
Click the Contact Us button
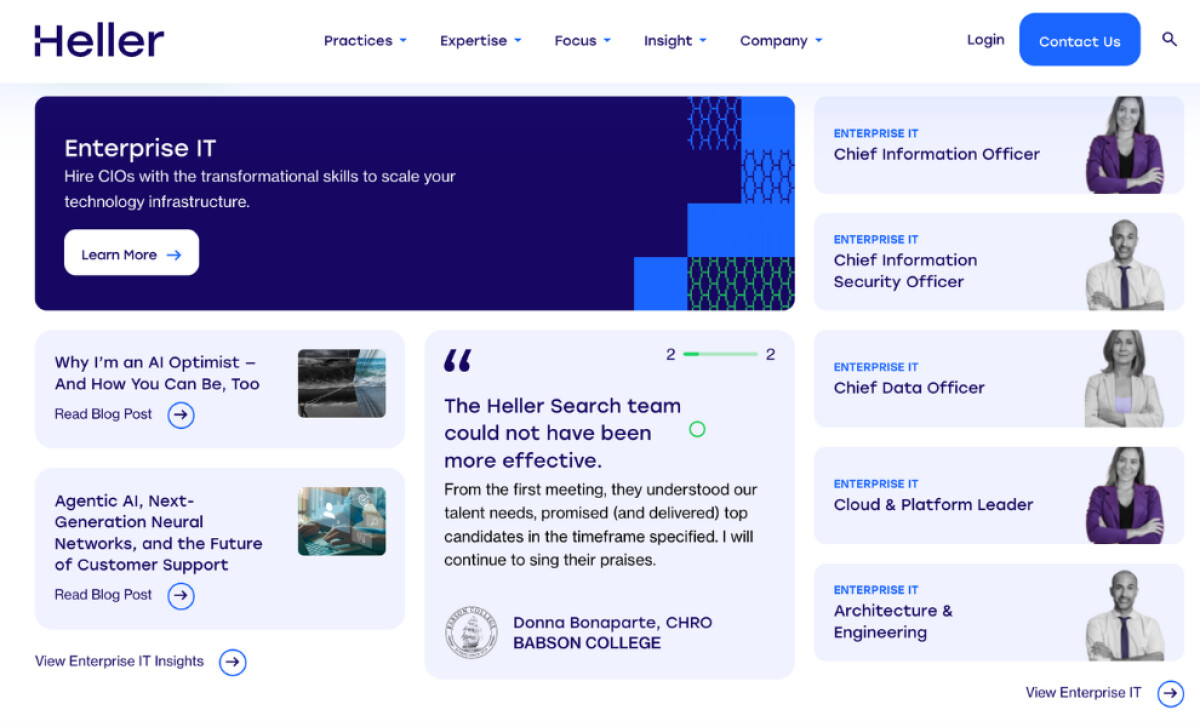[x=1079, y=40]
